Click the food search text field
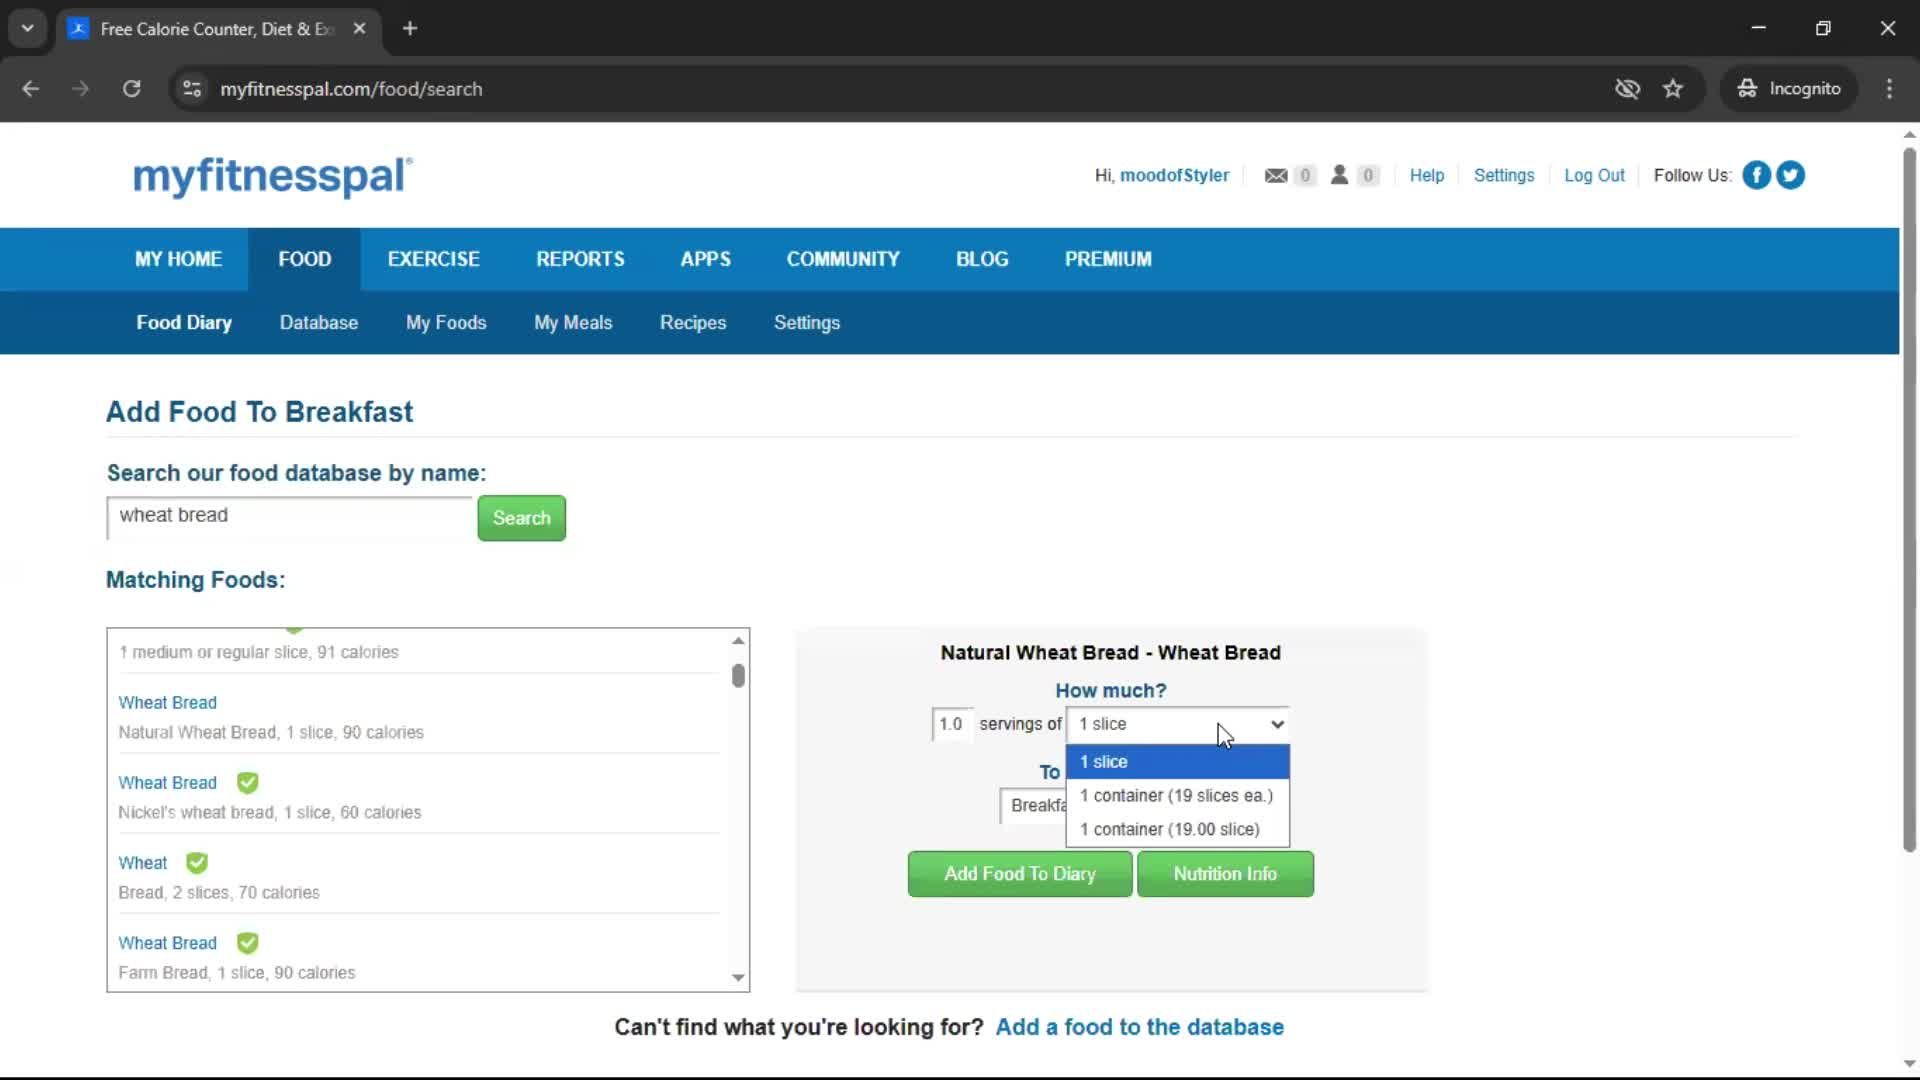Image resolution: width=1920 pixels, height=1080 pixels. pos(290,517)
